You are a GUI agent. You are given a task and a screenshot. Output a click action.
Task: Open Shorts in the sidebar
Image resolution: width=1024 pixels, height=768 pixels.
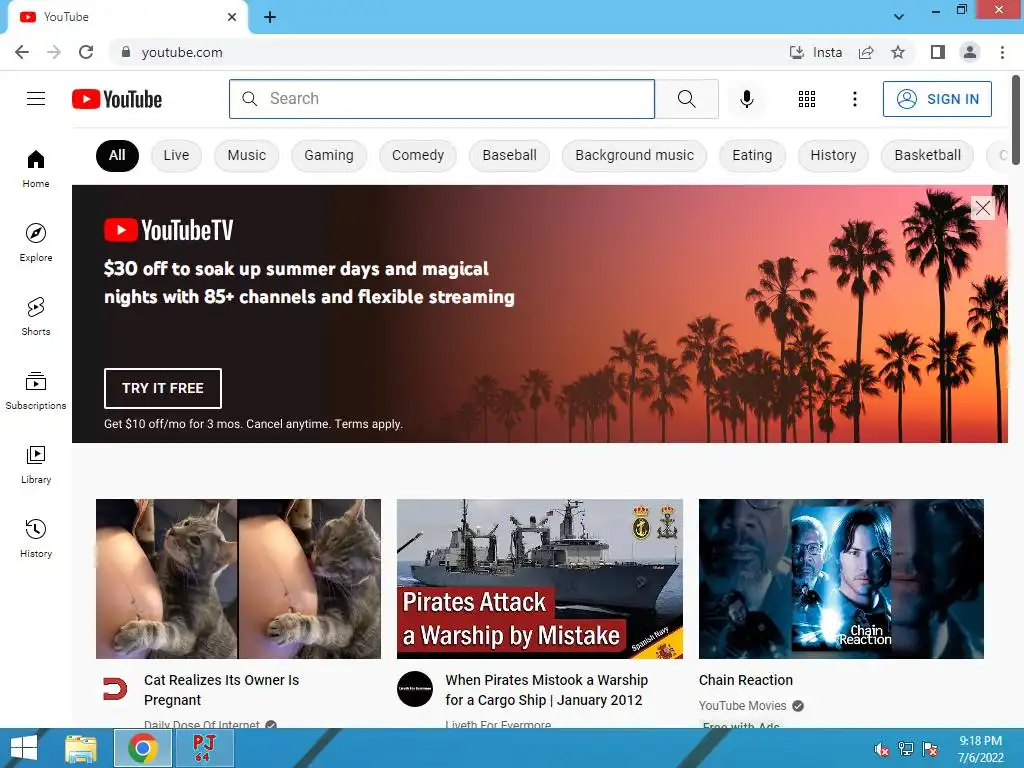[36, 316]
